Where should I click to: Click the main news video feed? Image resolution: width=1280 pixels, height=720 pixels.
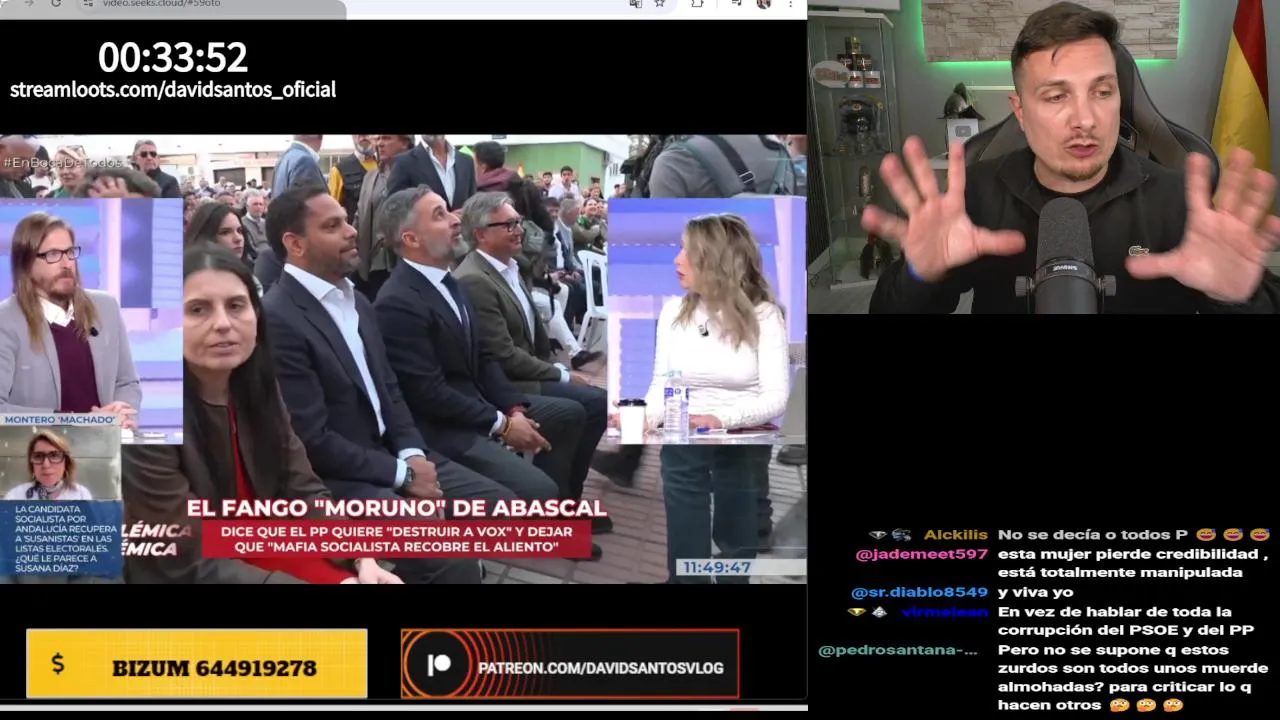403,359
